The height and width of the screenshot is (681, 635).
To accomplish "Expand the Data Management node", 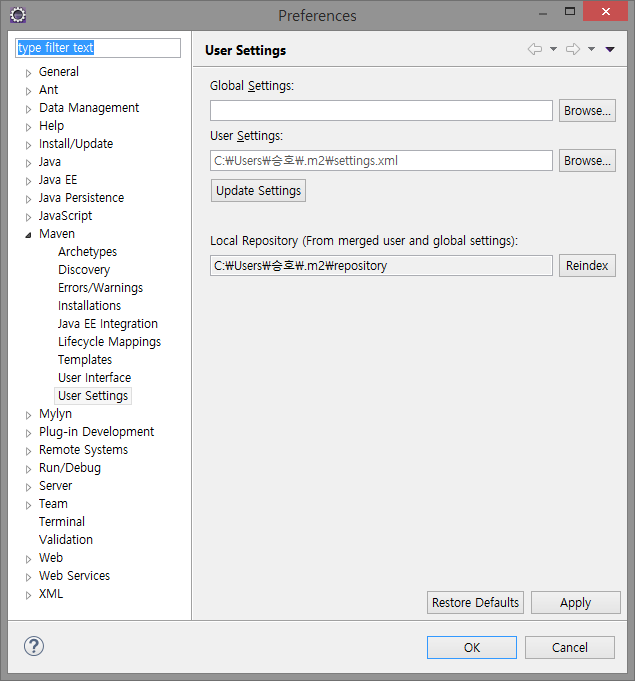I will (28, 109).
